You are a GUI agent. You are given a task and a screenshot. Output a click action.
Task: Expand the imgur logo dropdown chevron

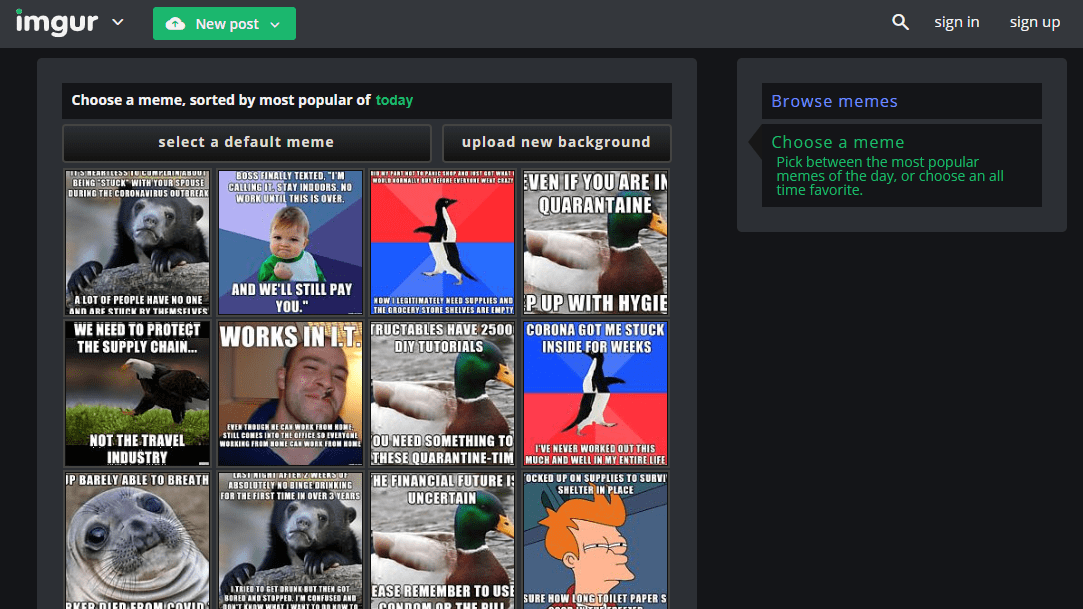click(118, 22)
